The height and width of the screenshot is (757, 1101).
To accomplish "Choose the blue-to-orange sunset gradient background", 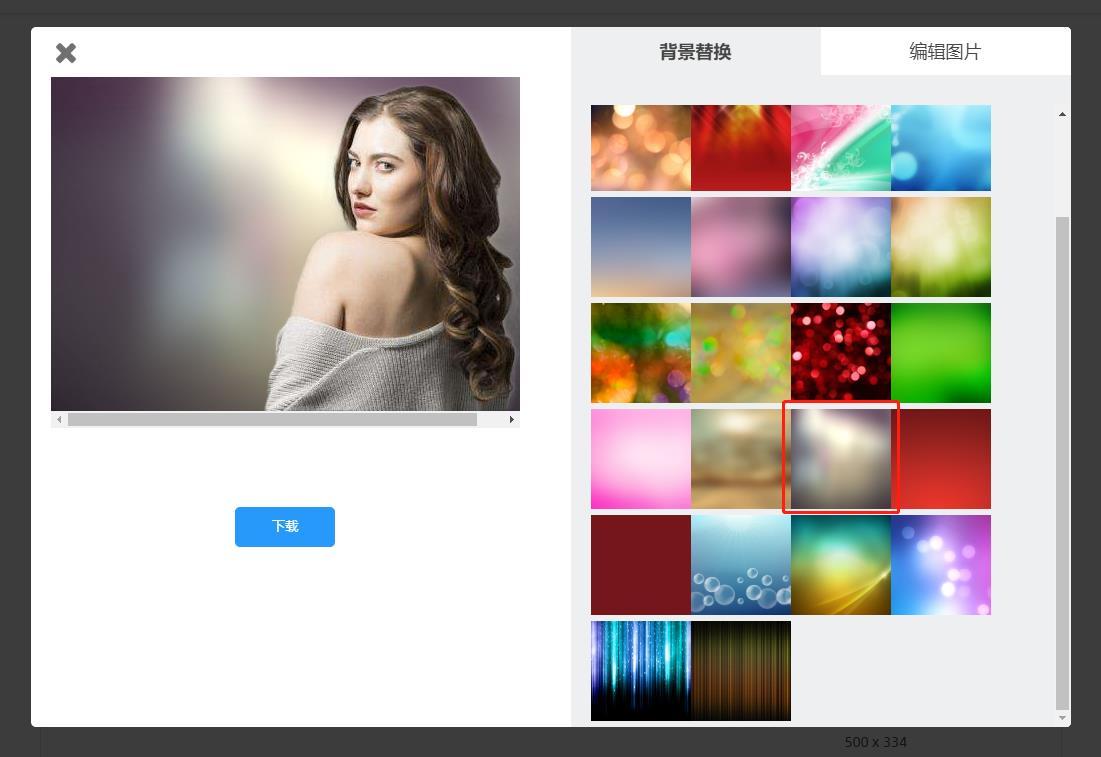I will tap(641, 247).
